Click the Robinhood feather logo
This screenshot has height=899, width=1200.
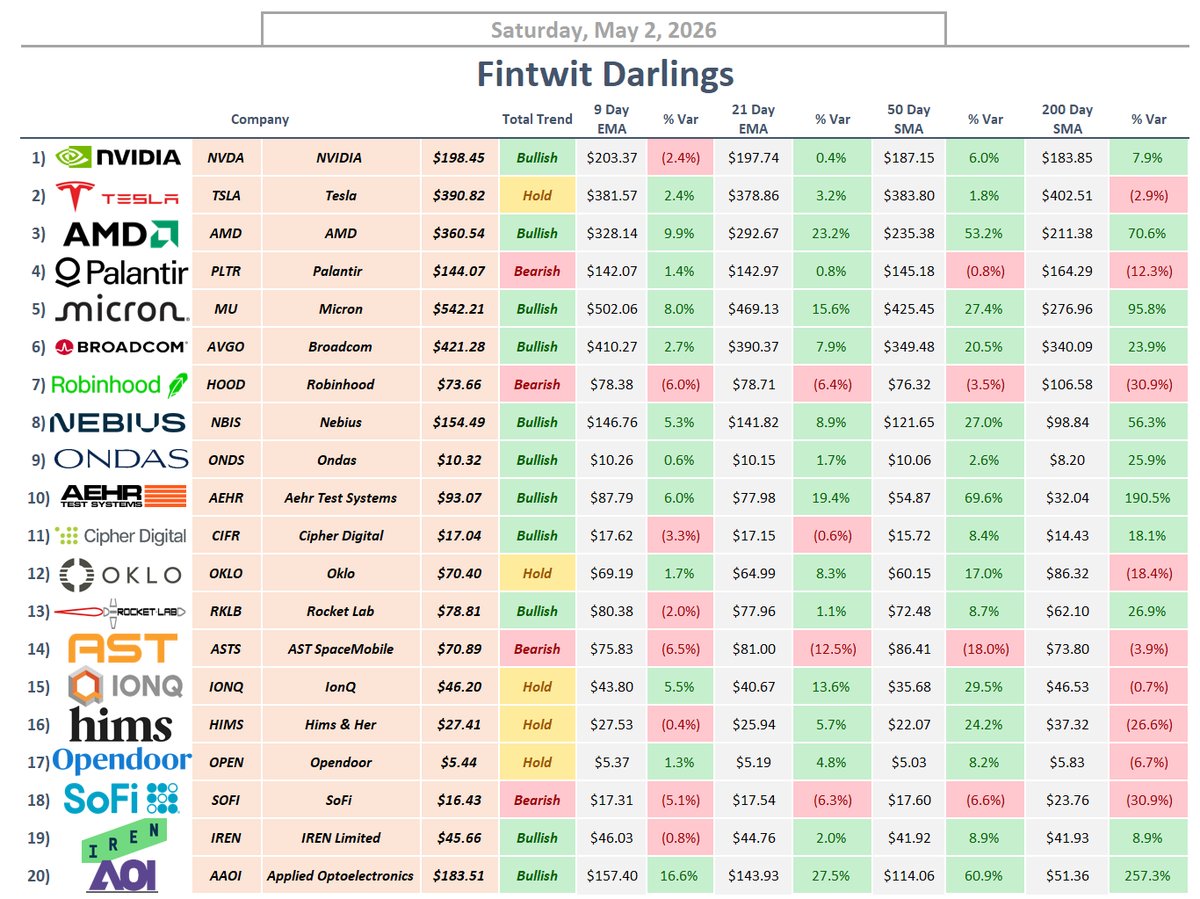click(178, 384)
